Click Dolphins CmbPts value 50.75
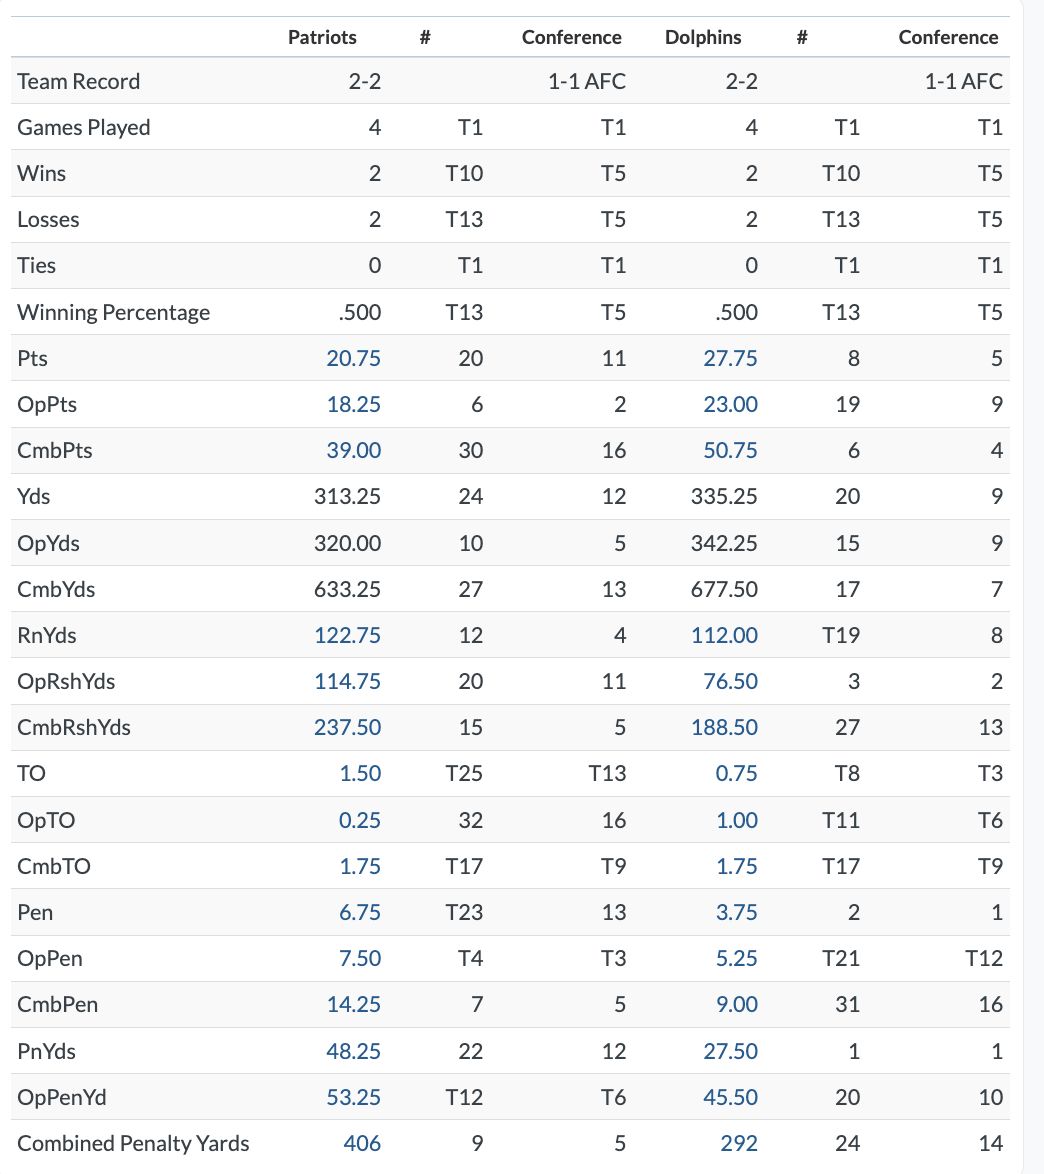 pyautogui.click(x=730, y=450)
